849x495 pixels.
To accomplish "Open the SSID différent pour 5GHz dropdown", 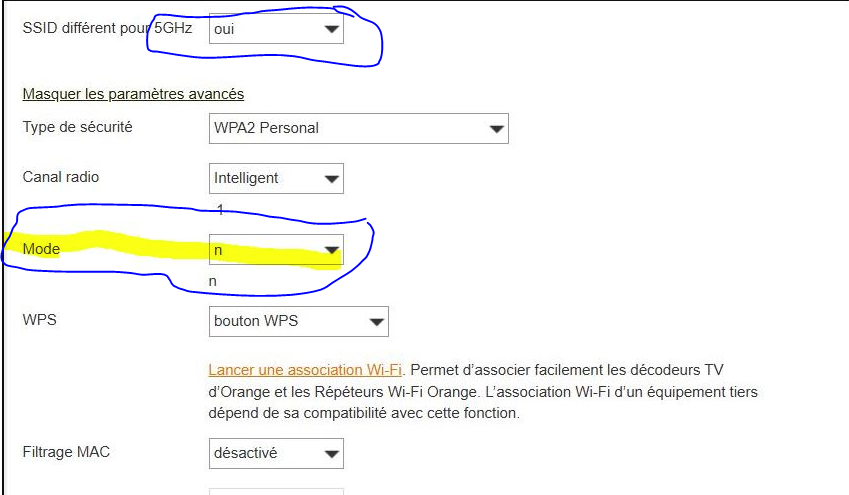I will pos(275,30).
